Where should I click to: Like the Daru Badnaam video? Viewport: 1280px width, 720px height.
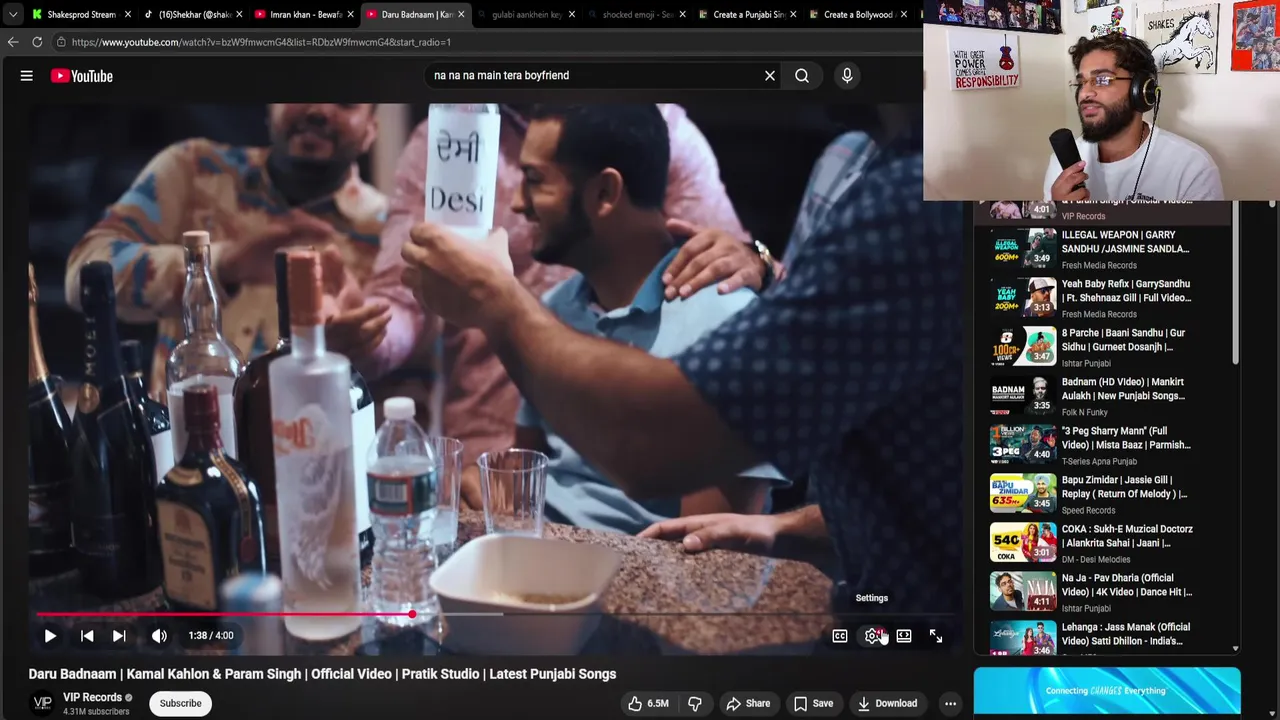(x=647, y=703)
